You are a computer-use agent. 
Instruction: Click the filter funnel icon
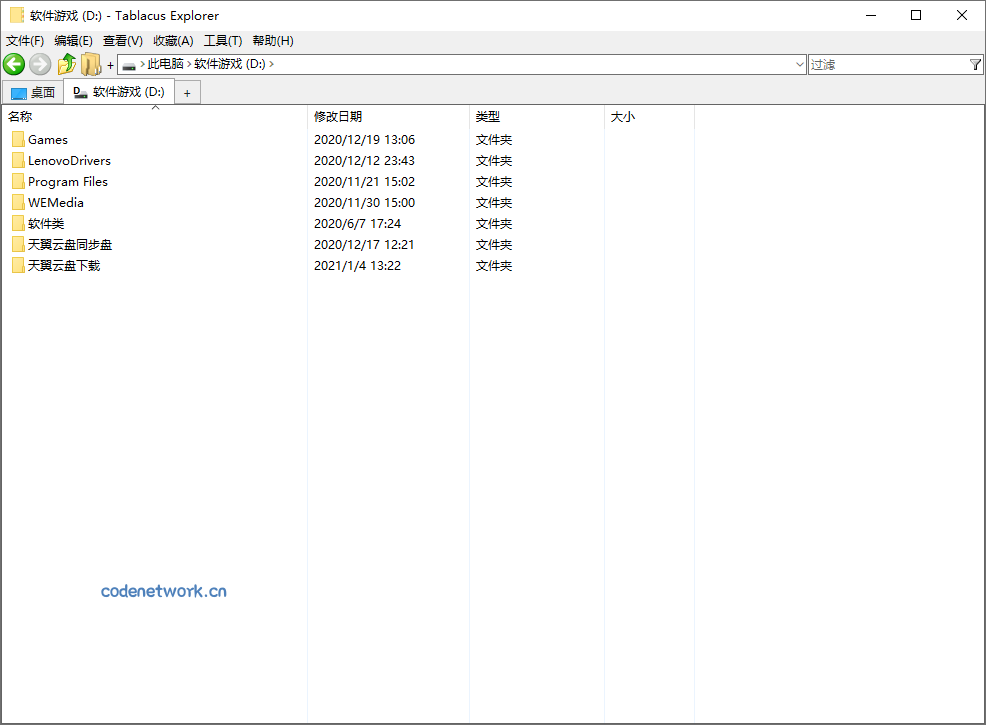[975, 64]
